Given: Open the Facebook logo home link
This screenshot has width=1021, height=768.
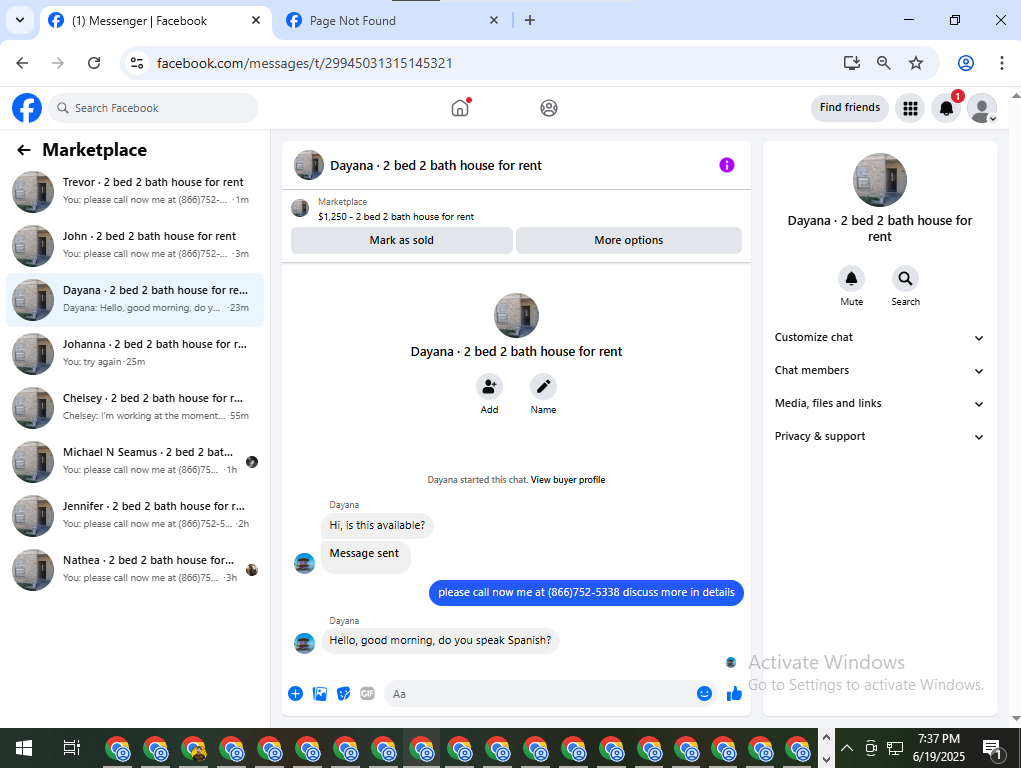Looking at the screenshot, I should (x=27, y=108).
